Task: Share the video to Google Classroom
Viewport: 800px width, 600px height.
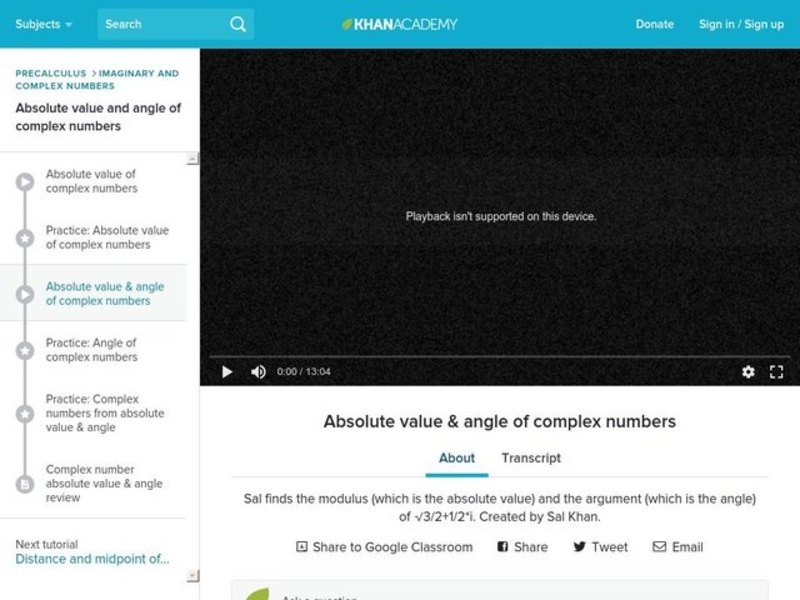Action: click(x=385, y=547)
